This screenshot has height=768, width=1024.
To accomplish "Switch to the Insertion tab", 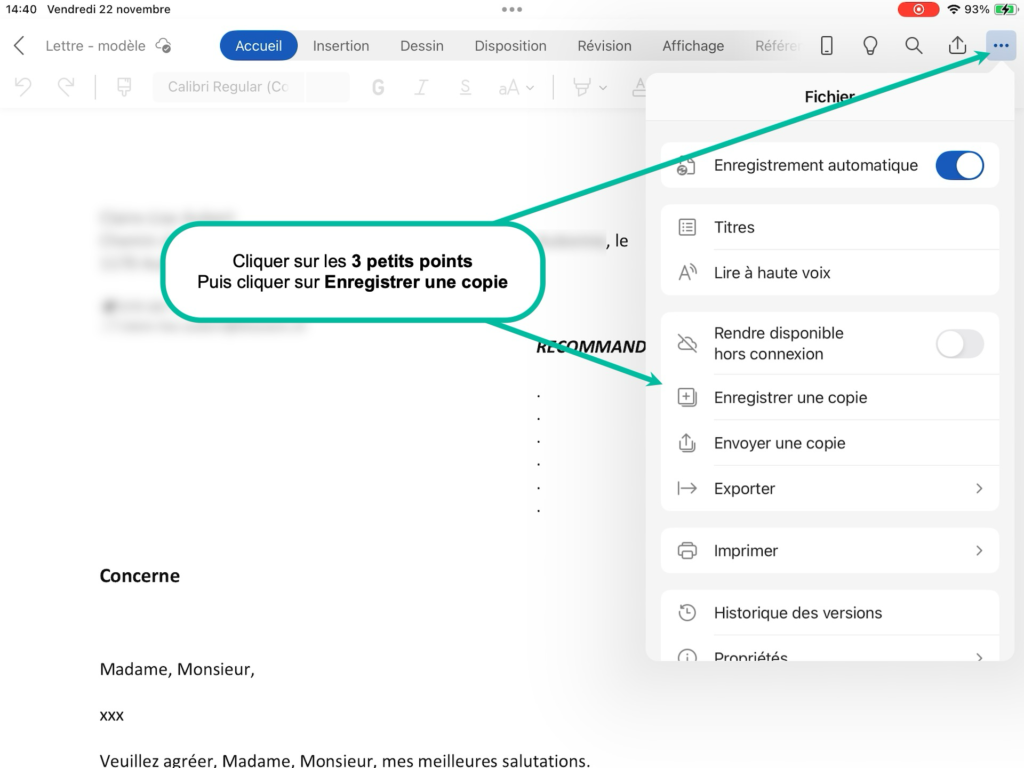I will 341,46.
